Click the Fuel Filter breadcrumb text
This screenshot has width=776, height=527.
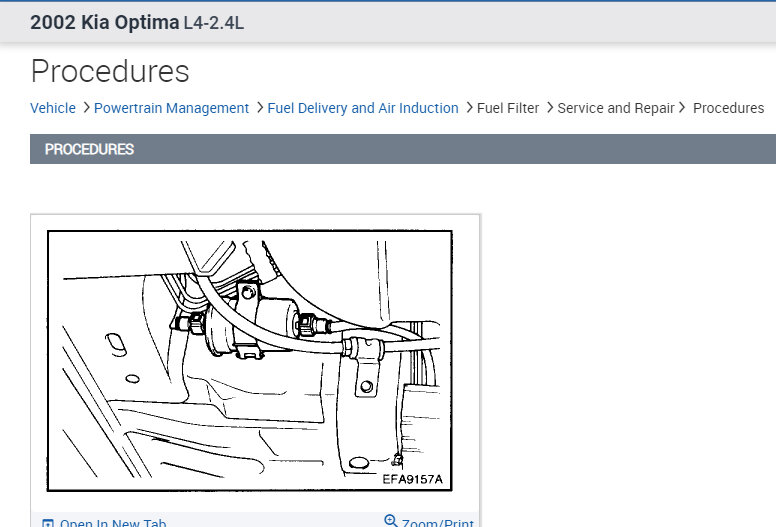[508, 108]
